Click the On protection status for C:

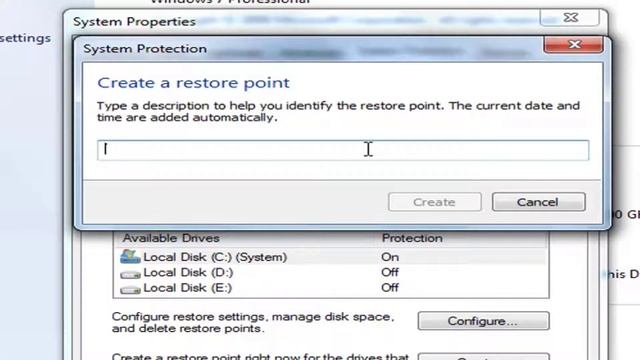[390, 257]
